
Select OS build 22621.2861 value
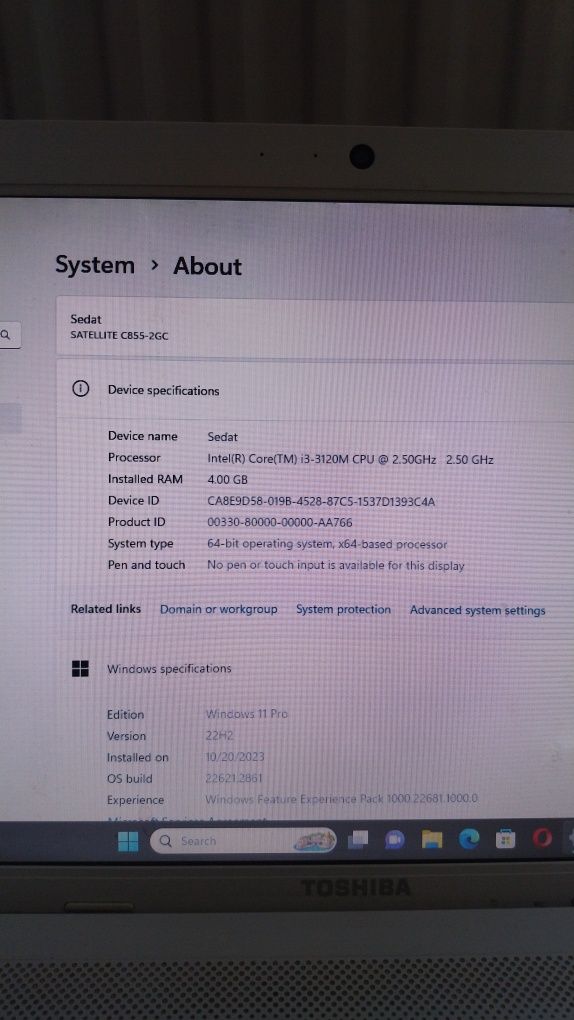(234, 778)
